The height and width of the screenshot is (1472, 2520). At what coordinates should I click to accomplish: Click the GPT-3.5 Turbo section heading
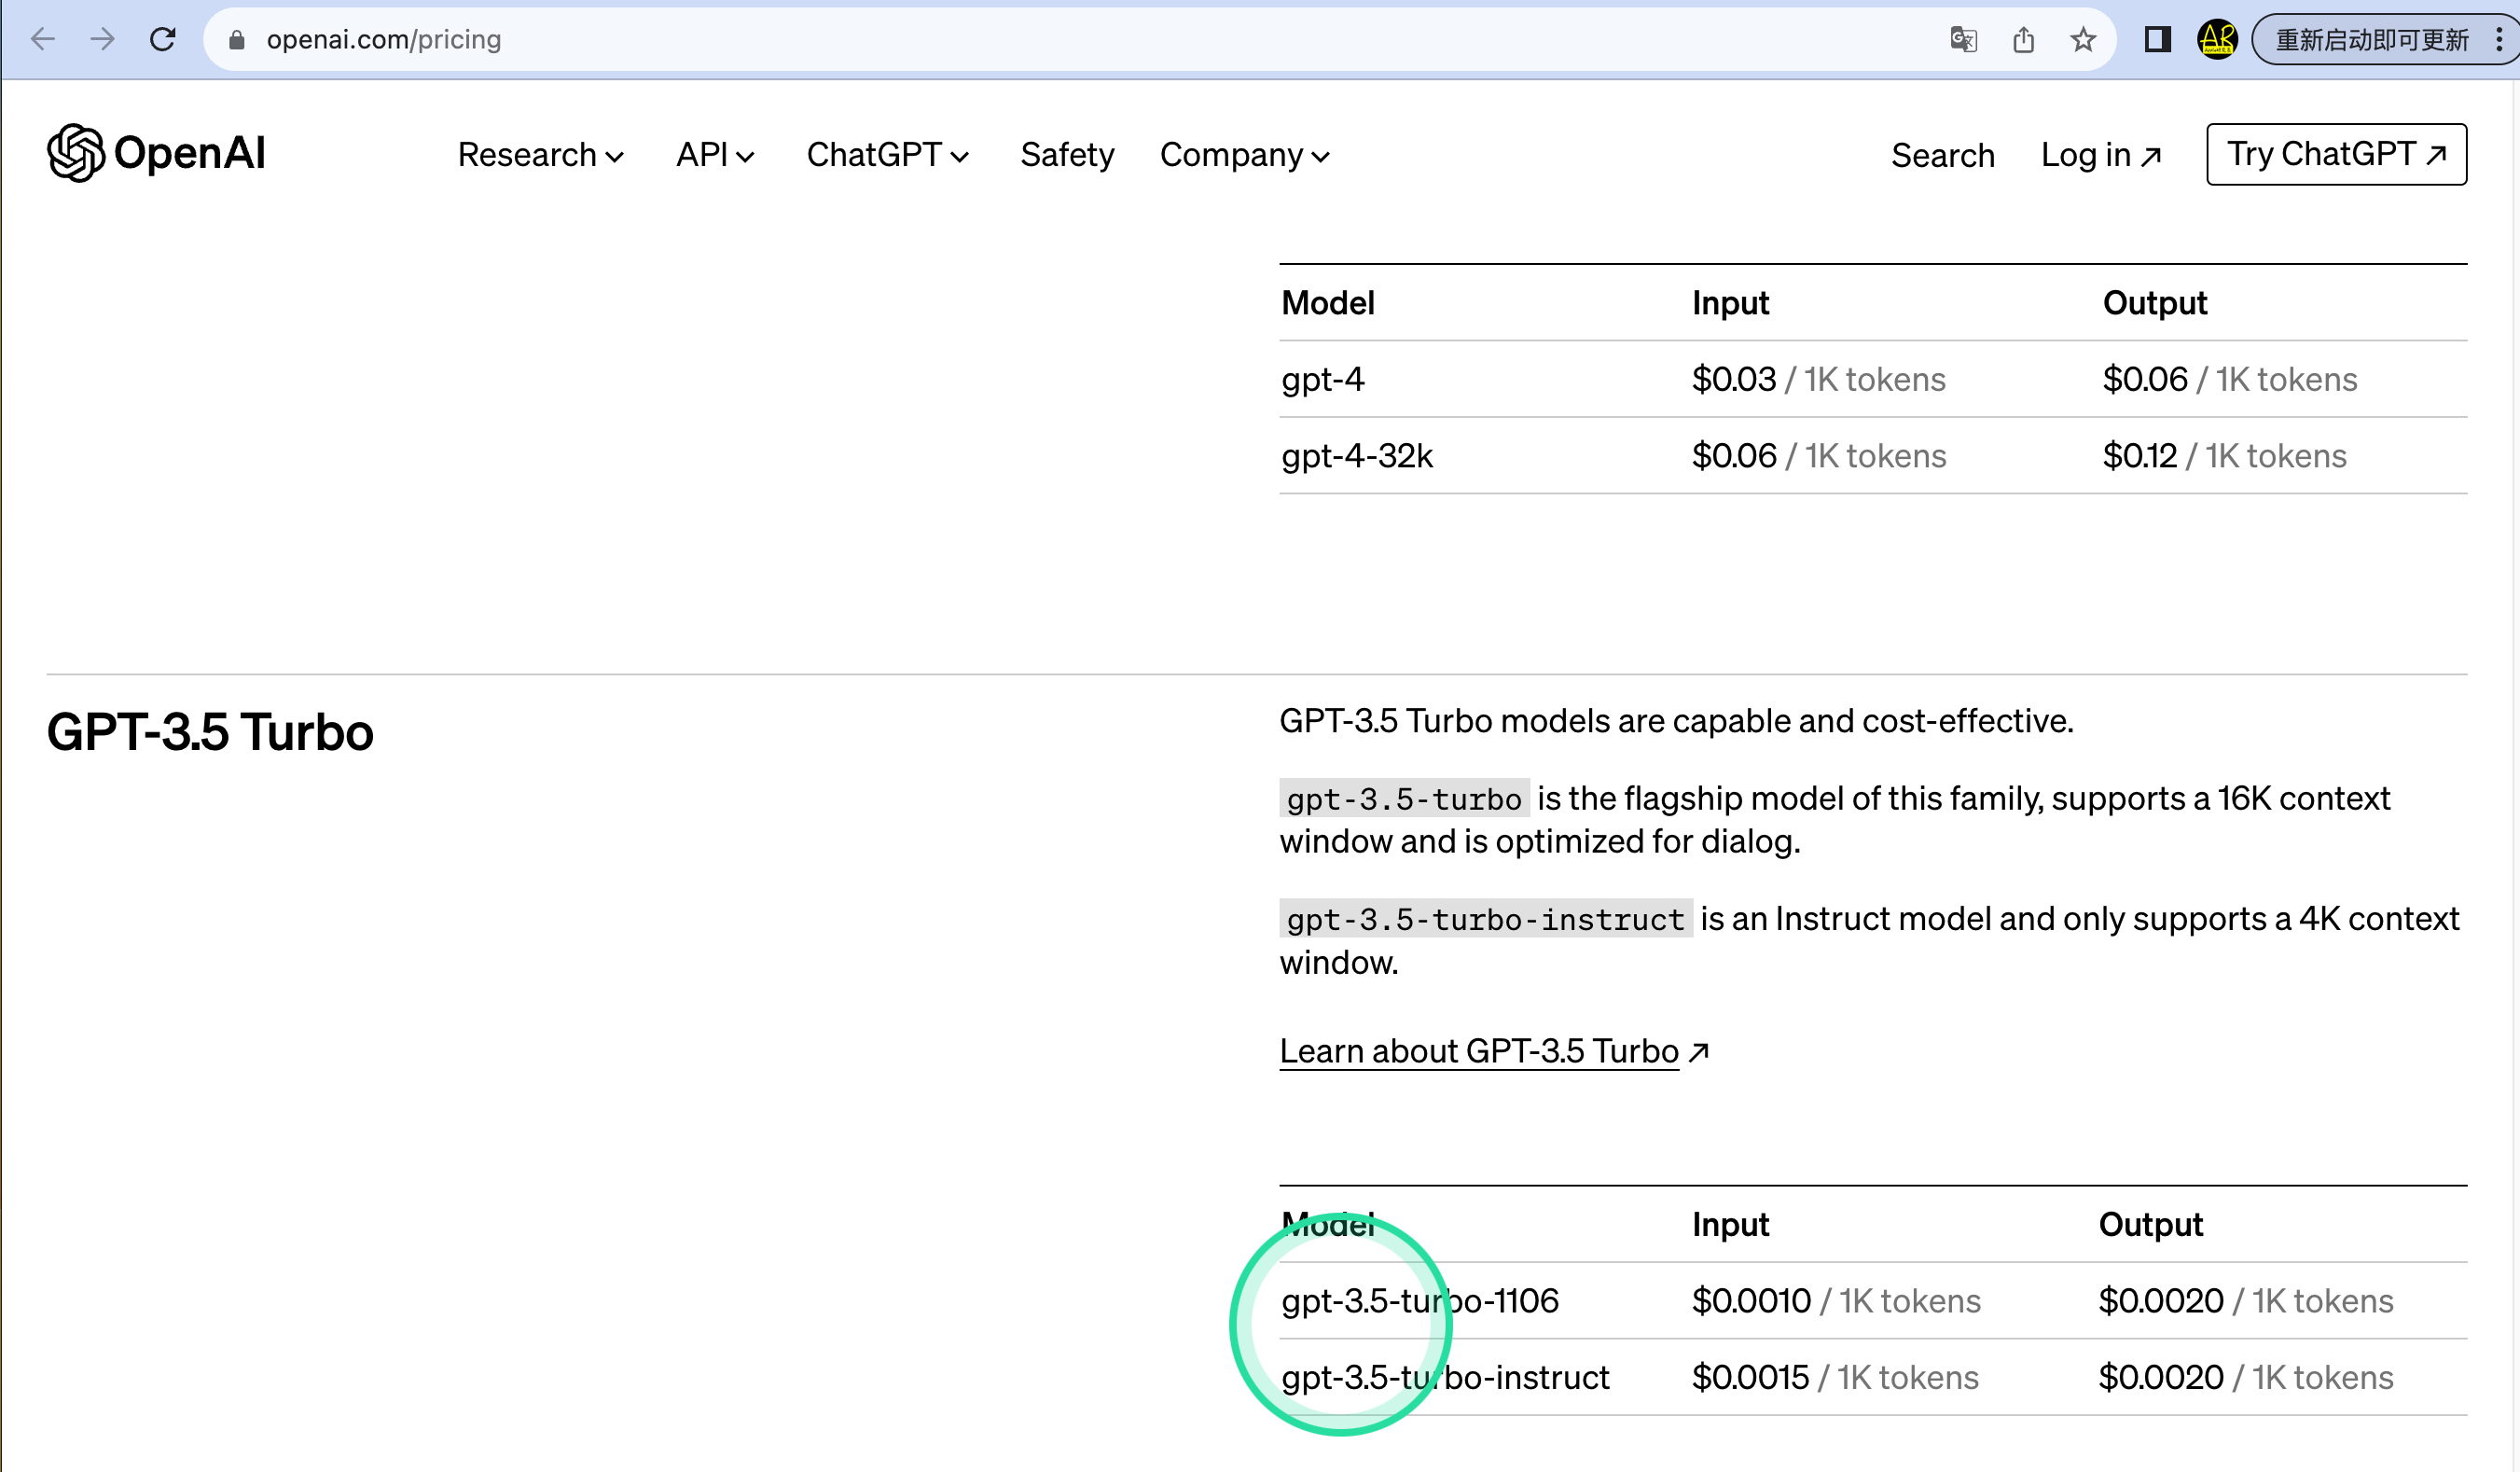coord(210,732)
